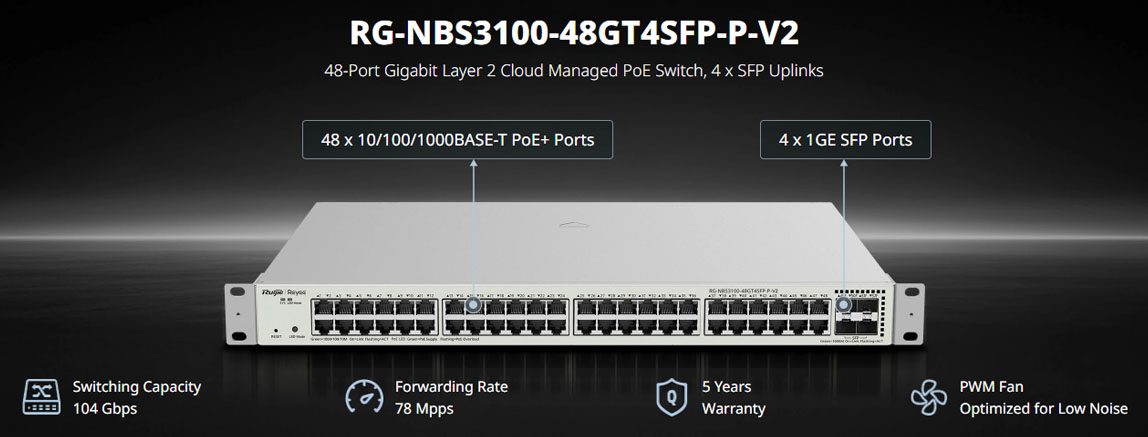Click the circular marker on PoE+ ports
The image size is (1148, 437).
pyautogui.click(x=474, y=305)
